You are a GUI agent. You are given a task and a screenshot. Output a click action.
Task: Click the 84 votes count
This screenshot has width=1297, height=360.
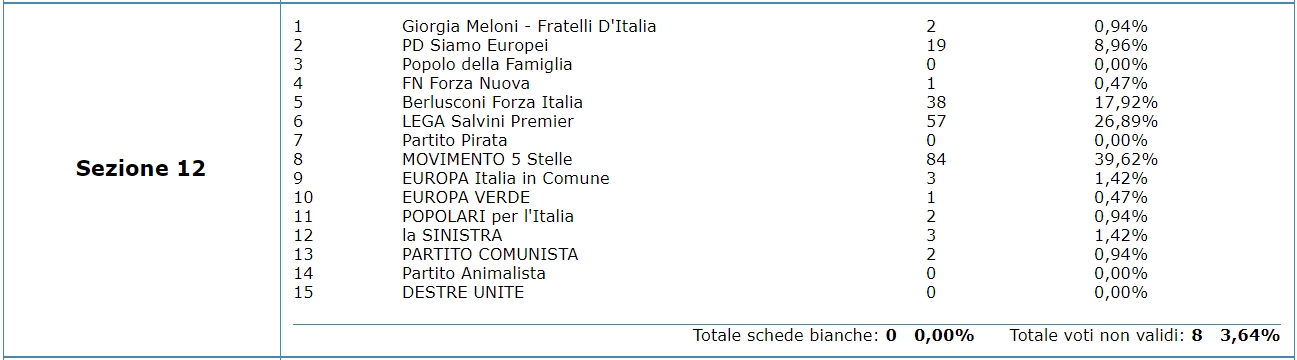click(937, 160)
